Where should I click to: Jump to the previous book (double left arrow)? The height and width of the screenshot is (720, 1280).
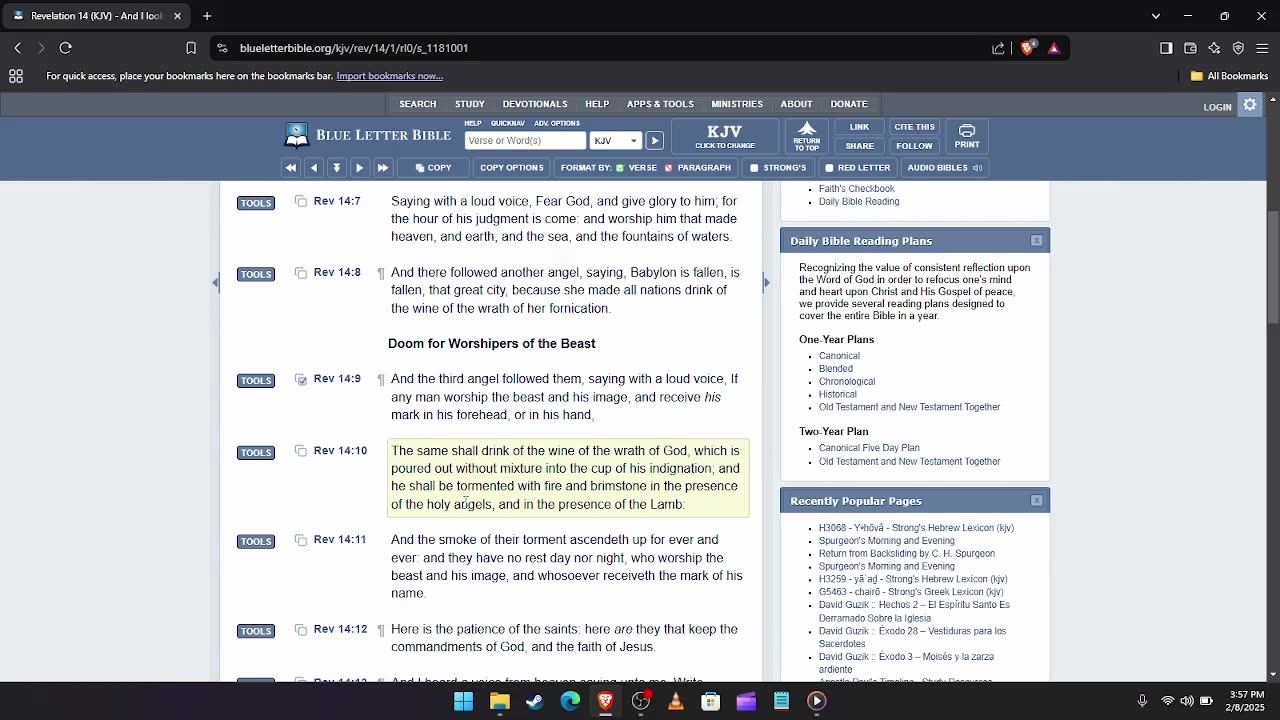291,168
